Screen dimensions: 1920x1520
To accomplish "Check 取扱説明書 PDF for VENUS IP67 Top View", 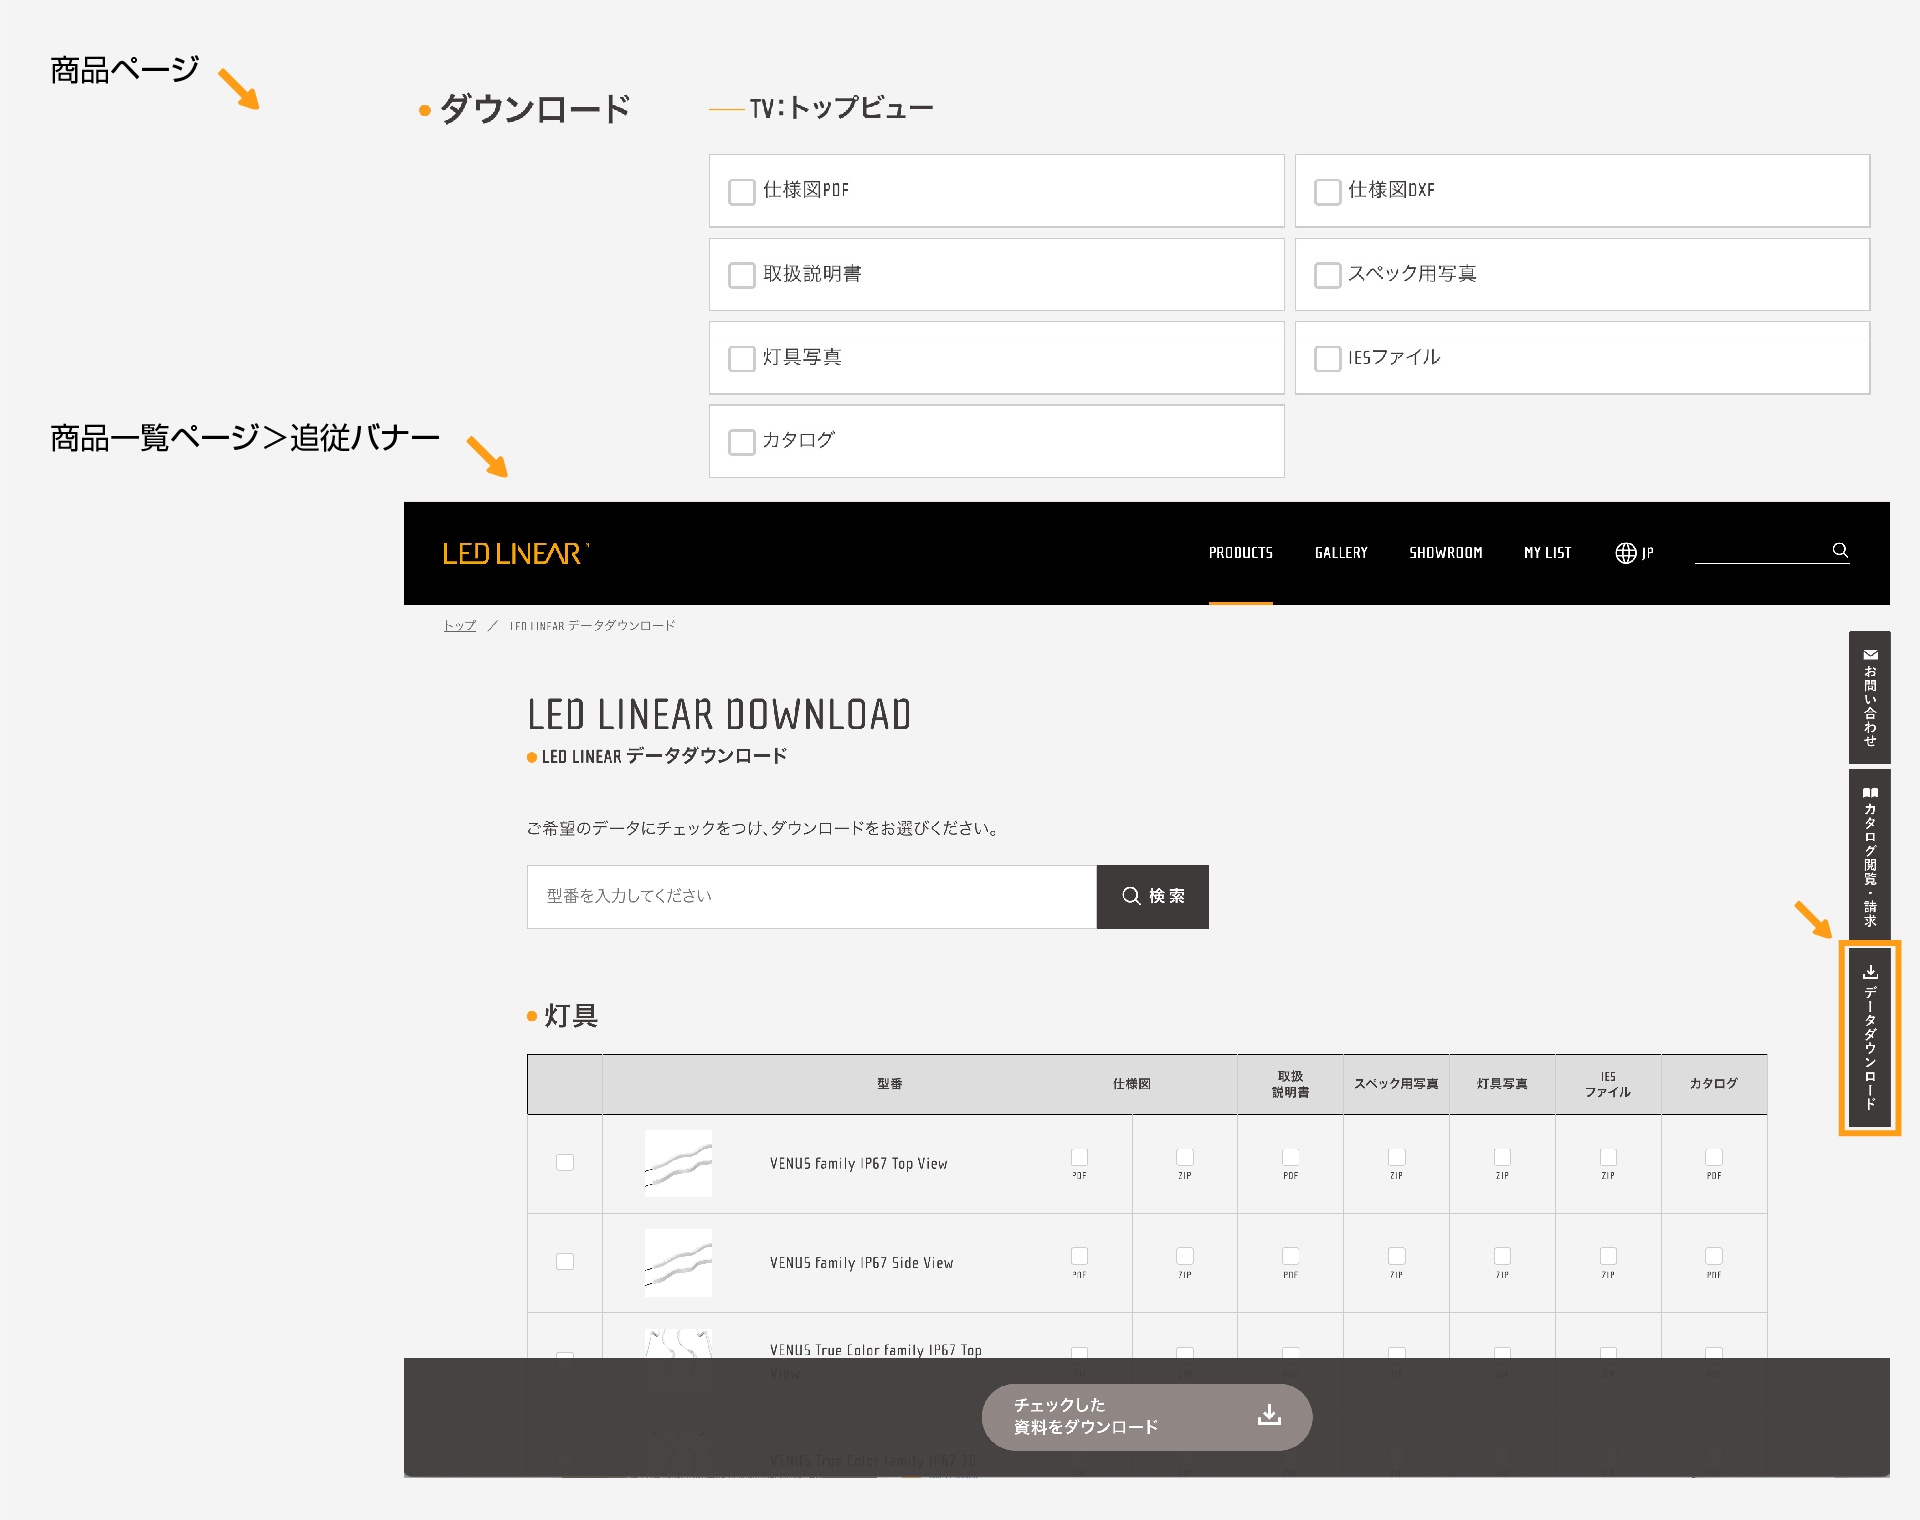I will pos(1291,1156).
